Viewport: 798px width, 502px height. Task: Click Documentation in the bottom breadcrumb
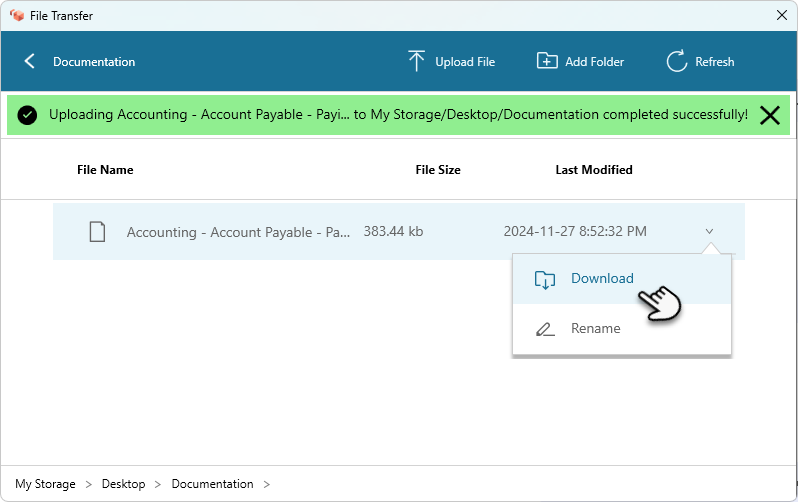click(212, 484)
